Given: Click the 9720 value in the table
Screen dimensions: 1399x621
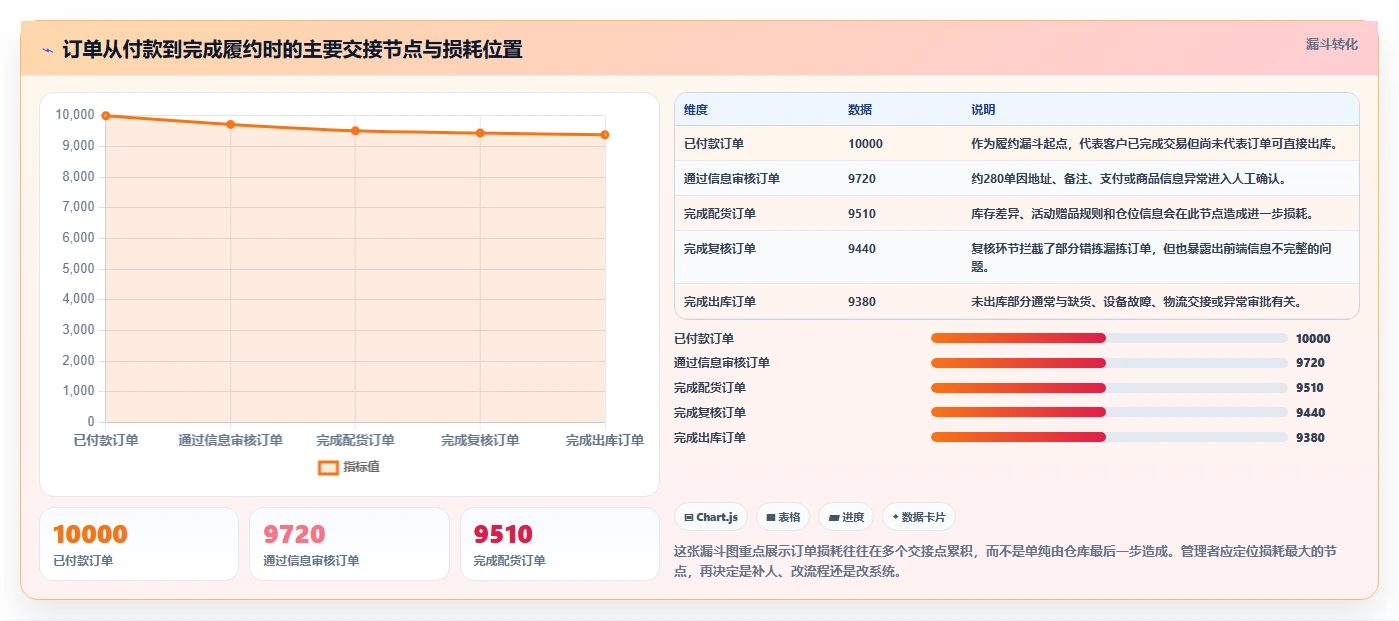Looking at the screenshot, I should click(862, 179).
